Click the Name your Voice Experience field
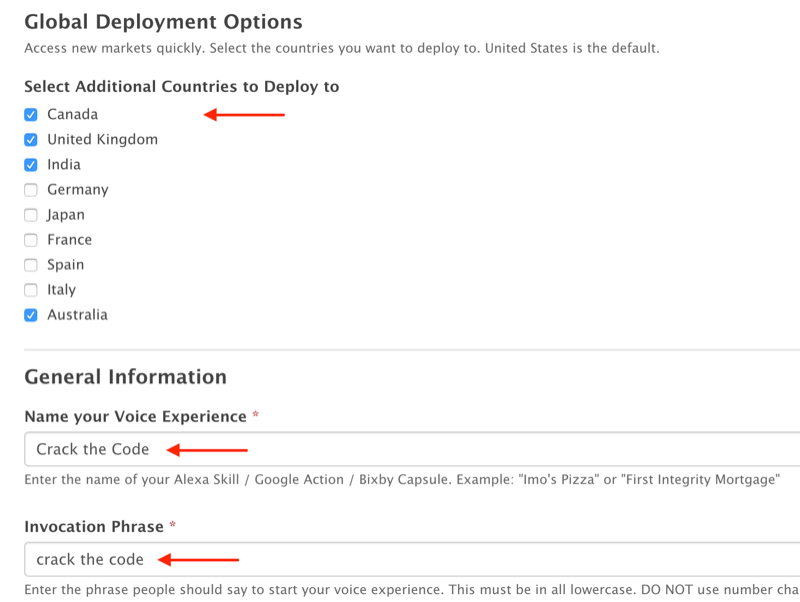800x602 pixels. [x=412, y=449]
